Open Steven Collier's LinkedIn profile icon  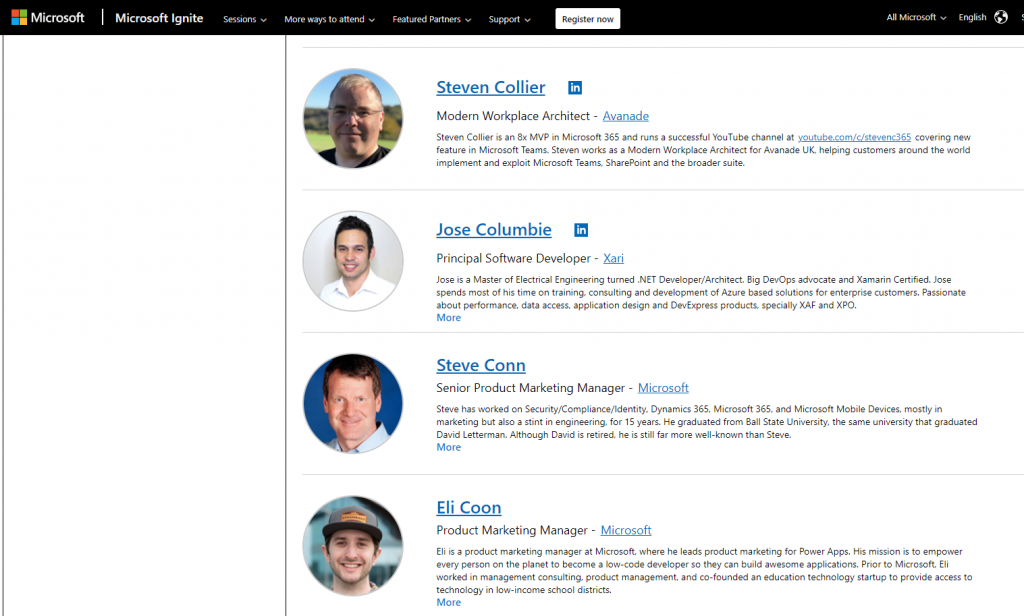(575, 88)
